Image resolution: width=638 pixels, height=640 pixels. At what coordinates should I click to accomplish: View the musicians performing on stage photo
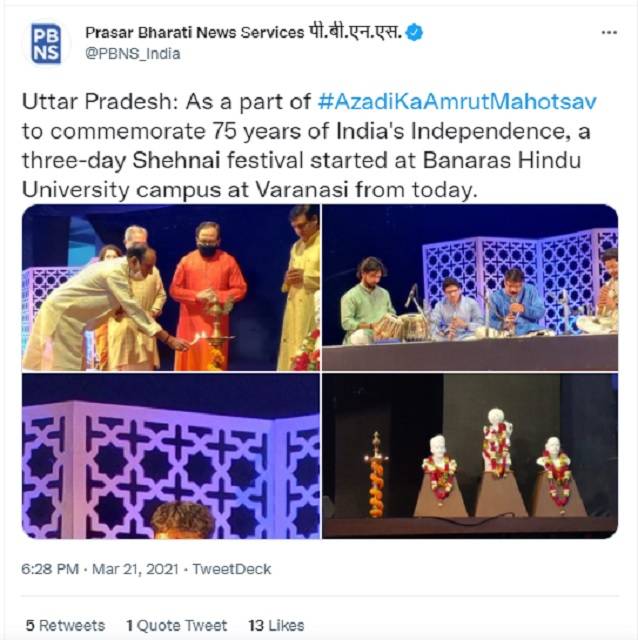tap(470, 287)
